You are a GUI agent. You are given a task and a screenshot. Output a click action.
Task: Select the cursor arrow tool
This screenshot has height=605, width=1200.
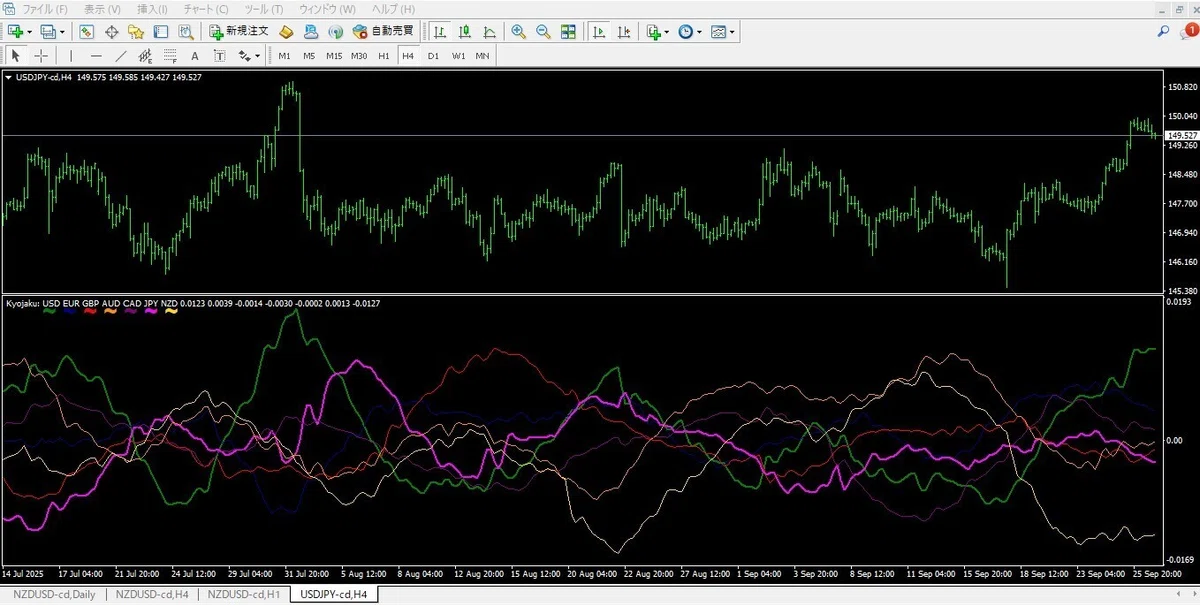point(16,56)
